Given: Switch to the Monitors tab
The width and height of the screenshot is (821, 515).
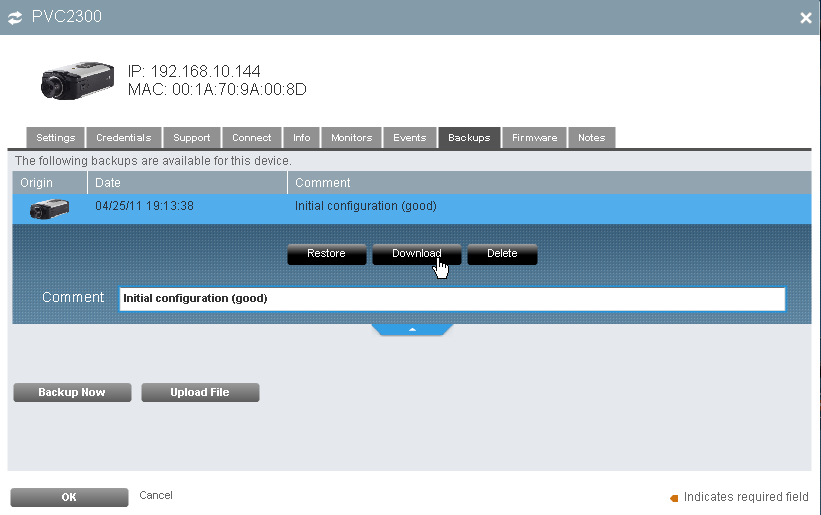Looking at the screenshot, I should coord(352,138).
